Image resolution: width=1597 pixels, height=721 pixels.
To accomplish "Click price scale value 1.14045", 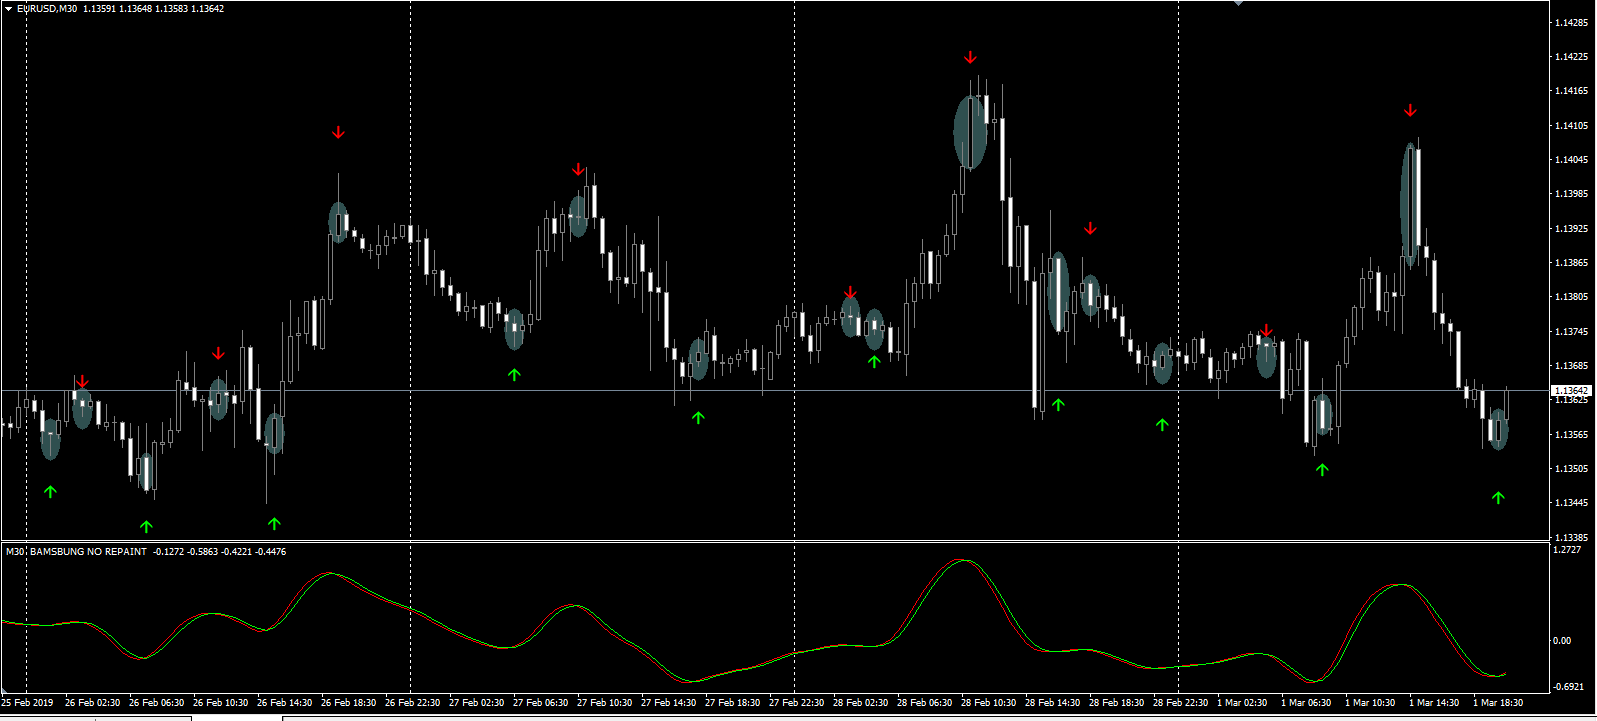I will (x=1571, y=160).
